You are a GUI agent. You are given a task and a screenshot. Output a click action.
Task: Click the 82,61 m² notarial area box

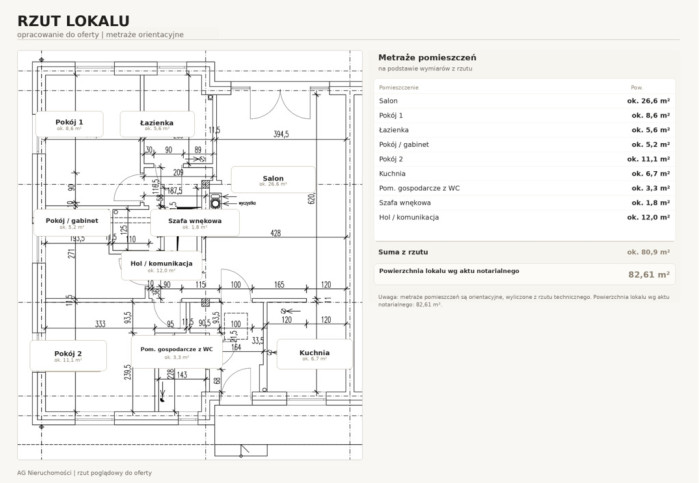point(525,274)
